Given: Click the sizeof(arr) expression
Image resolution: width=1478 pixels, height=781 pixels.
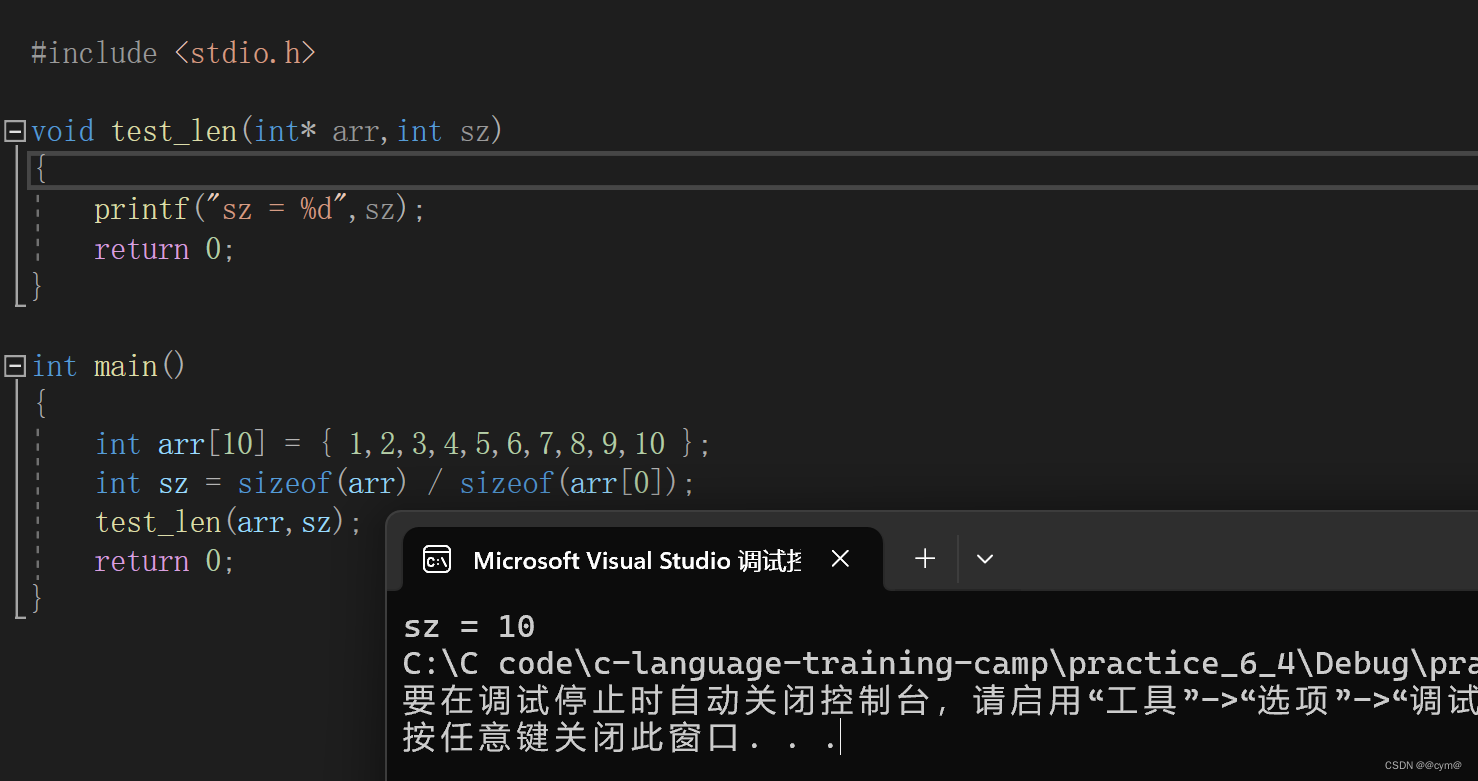Looking at the screenshot, I should 323,483.
